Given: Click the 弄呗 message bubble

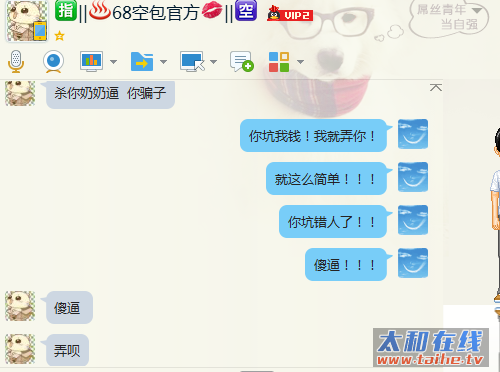Looking at the screenshot, I should [67, 350].
